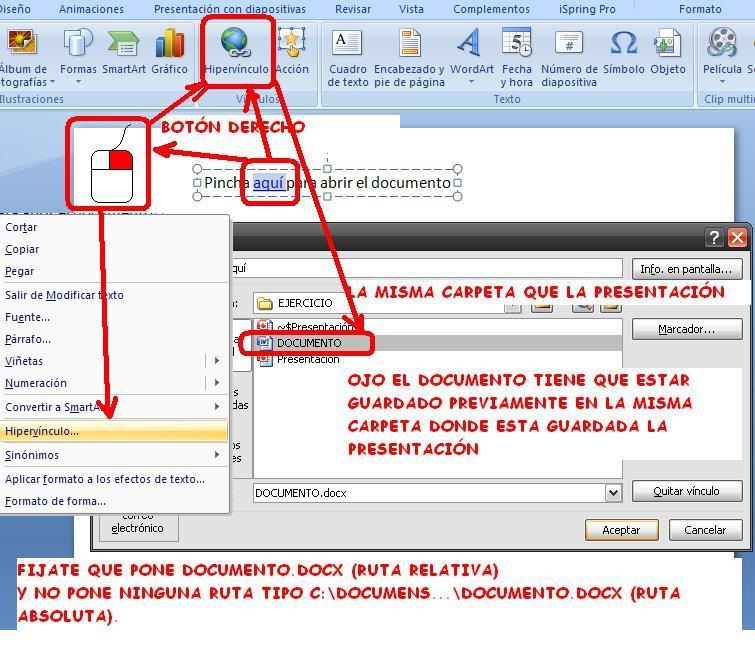
Task: Select the correo electrónico link option
Action: 138,528
